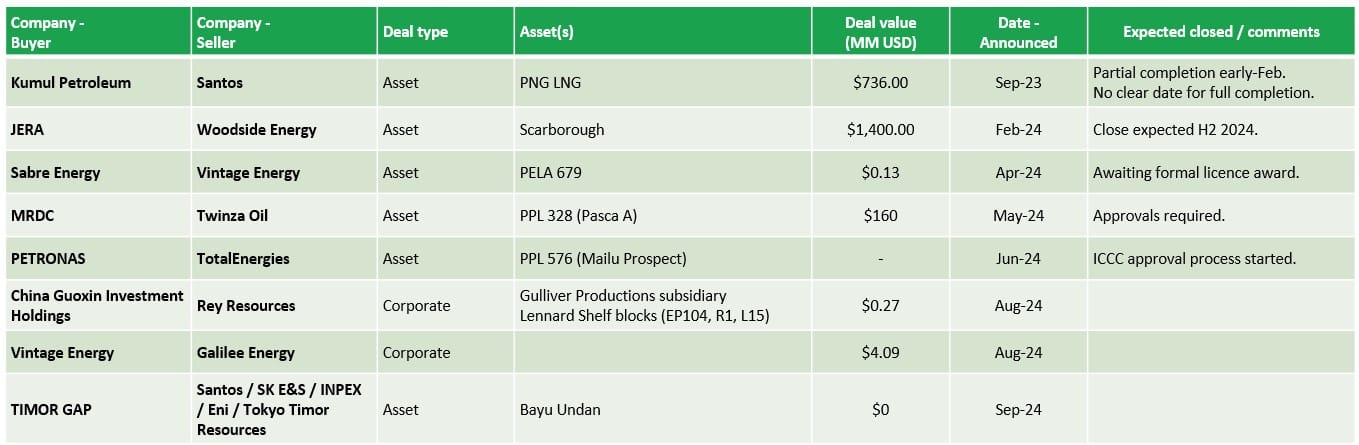Select the Scarborough asset cell
The width and height of the screenshot is (1359, 445).
click(562, 130)
